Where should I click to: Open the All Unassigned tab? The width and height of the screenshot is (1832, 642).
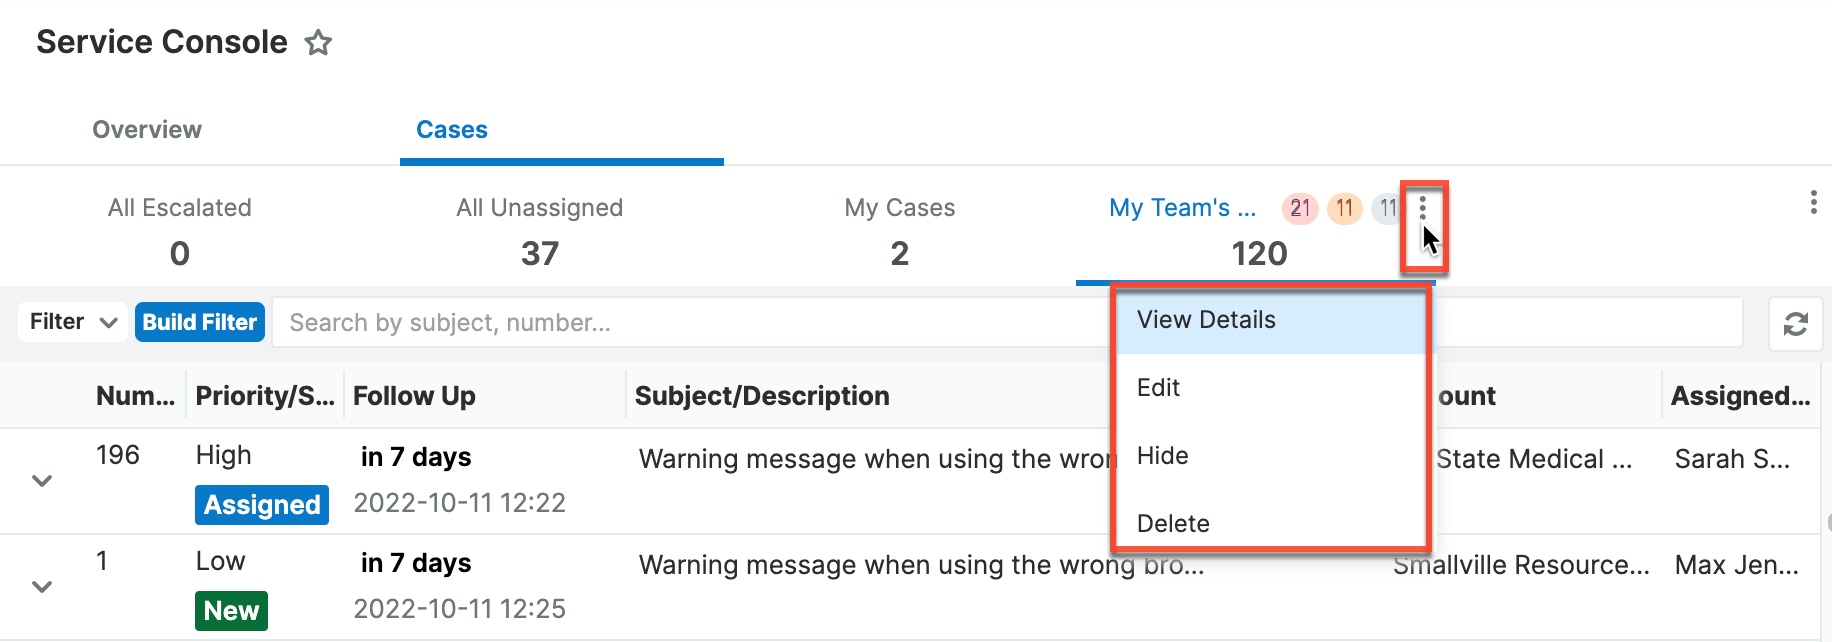pos(539,230)
